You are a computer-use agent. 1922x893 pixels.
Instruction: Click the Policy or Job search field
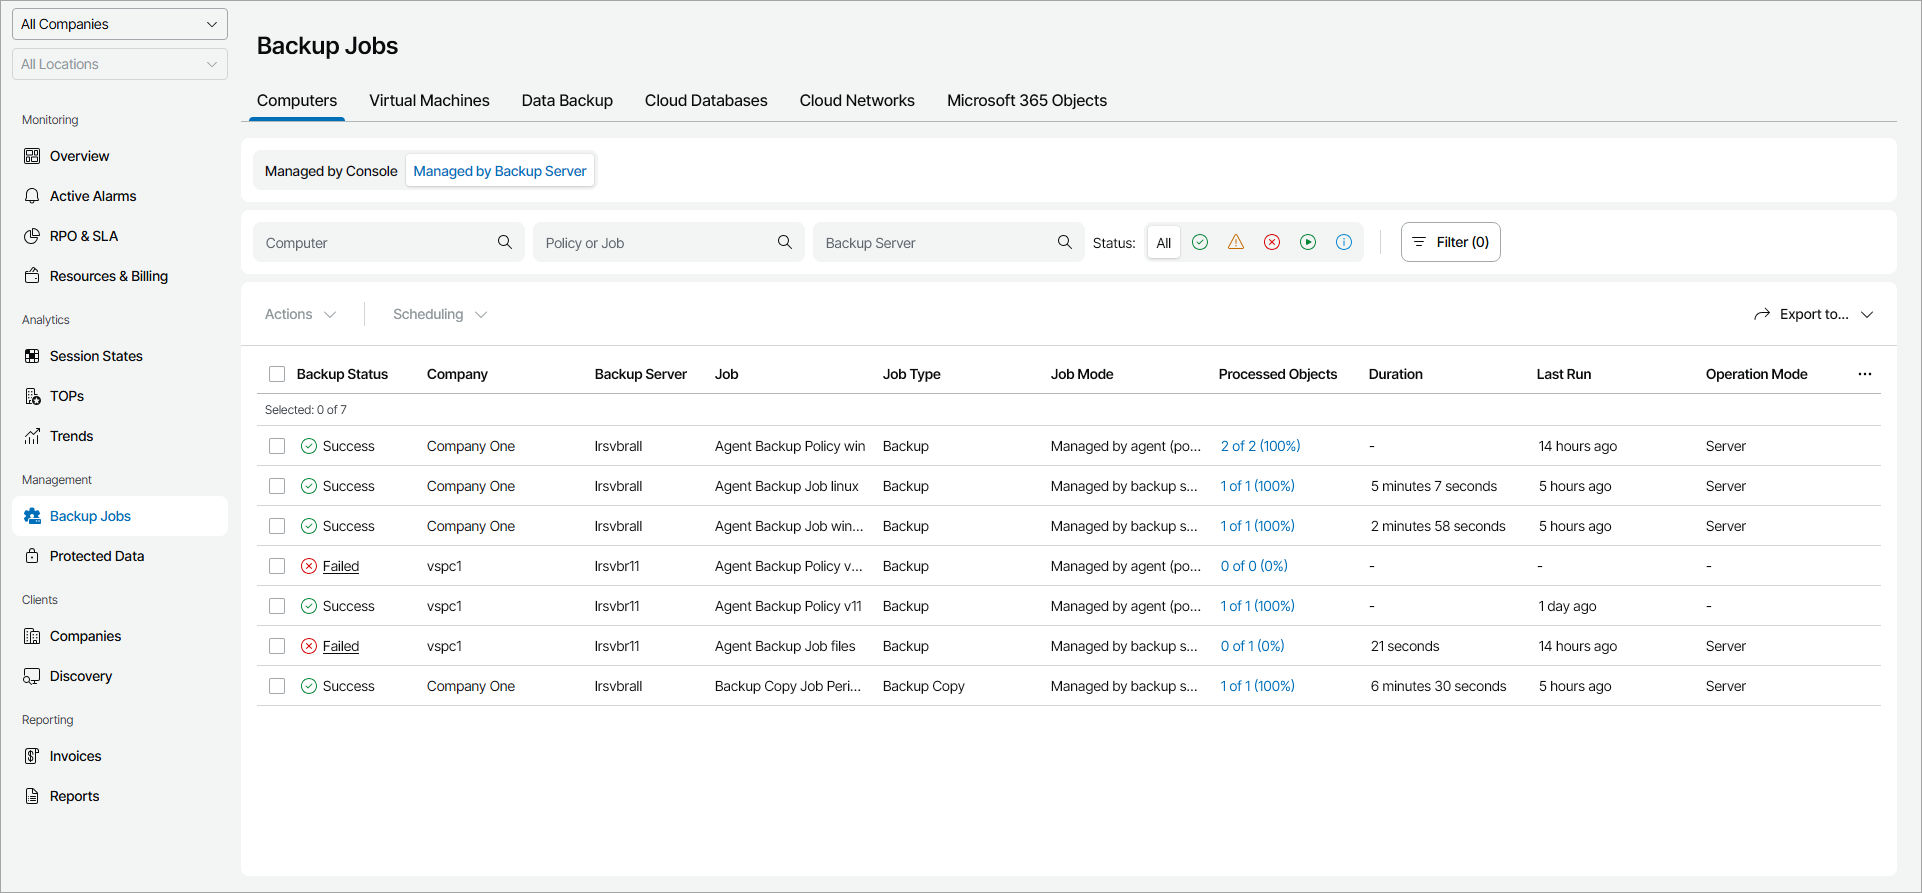[x=655, y=243]
